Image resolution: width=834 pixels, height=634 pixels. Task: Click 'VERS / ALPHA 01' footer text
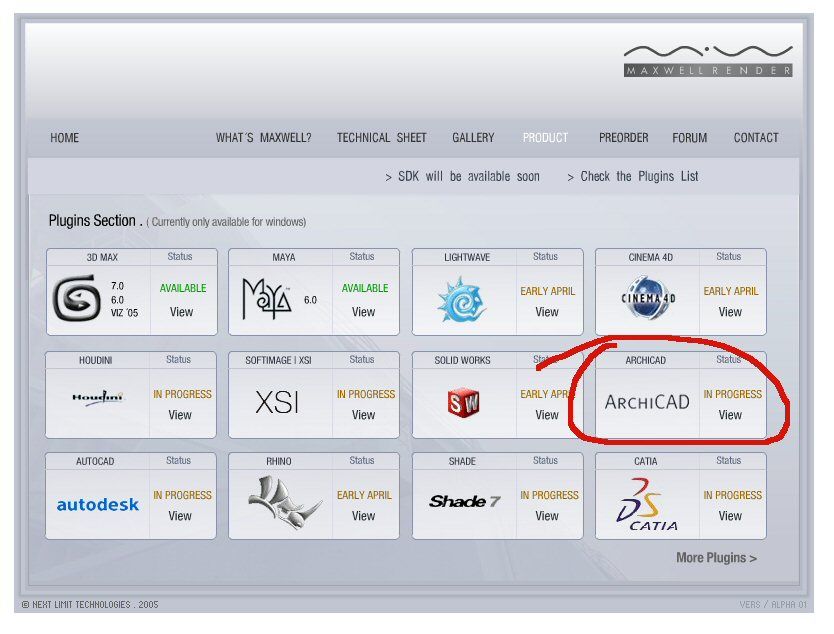coord(773,605)
